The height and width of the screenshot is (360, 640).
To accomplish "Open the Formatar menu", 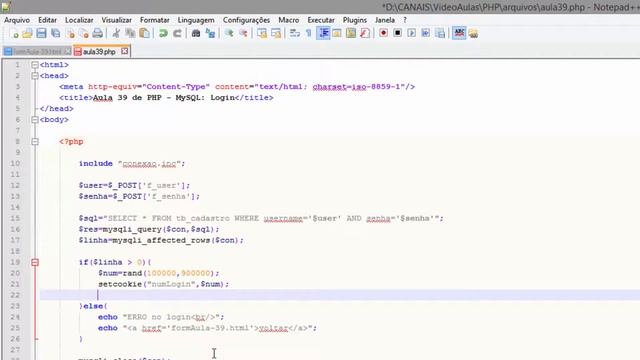I will 155,20.
